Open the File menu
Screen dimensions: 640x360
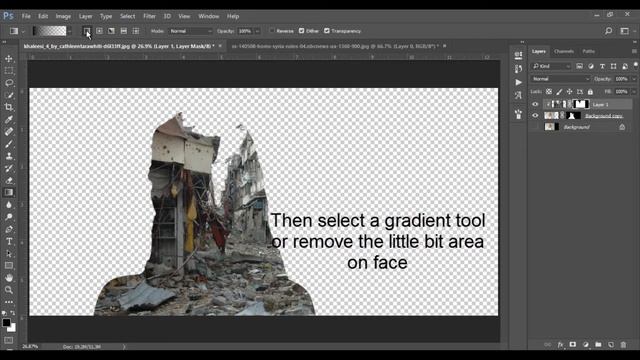26,16
